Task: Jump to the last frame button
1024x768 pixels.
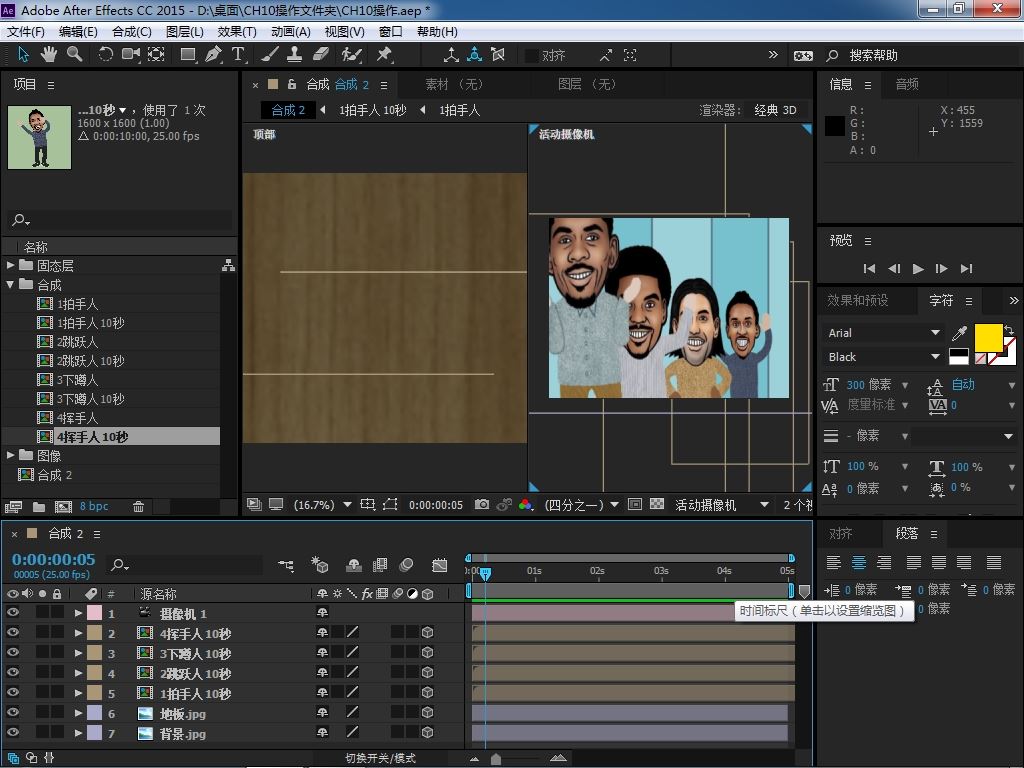Action: tap(967, 268)
